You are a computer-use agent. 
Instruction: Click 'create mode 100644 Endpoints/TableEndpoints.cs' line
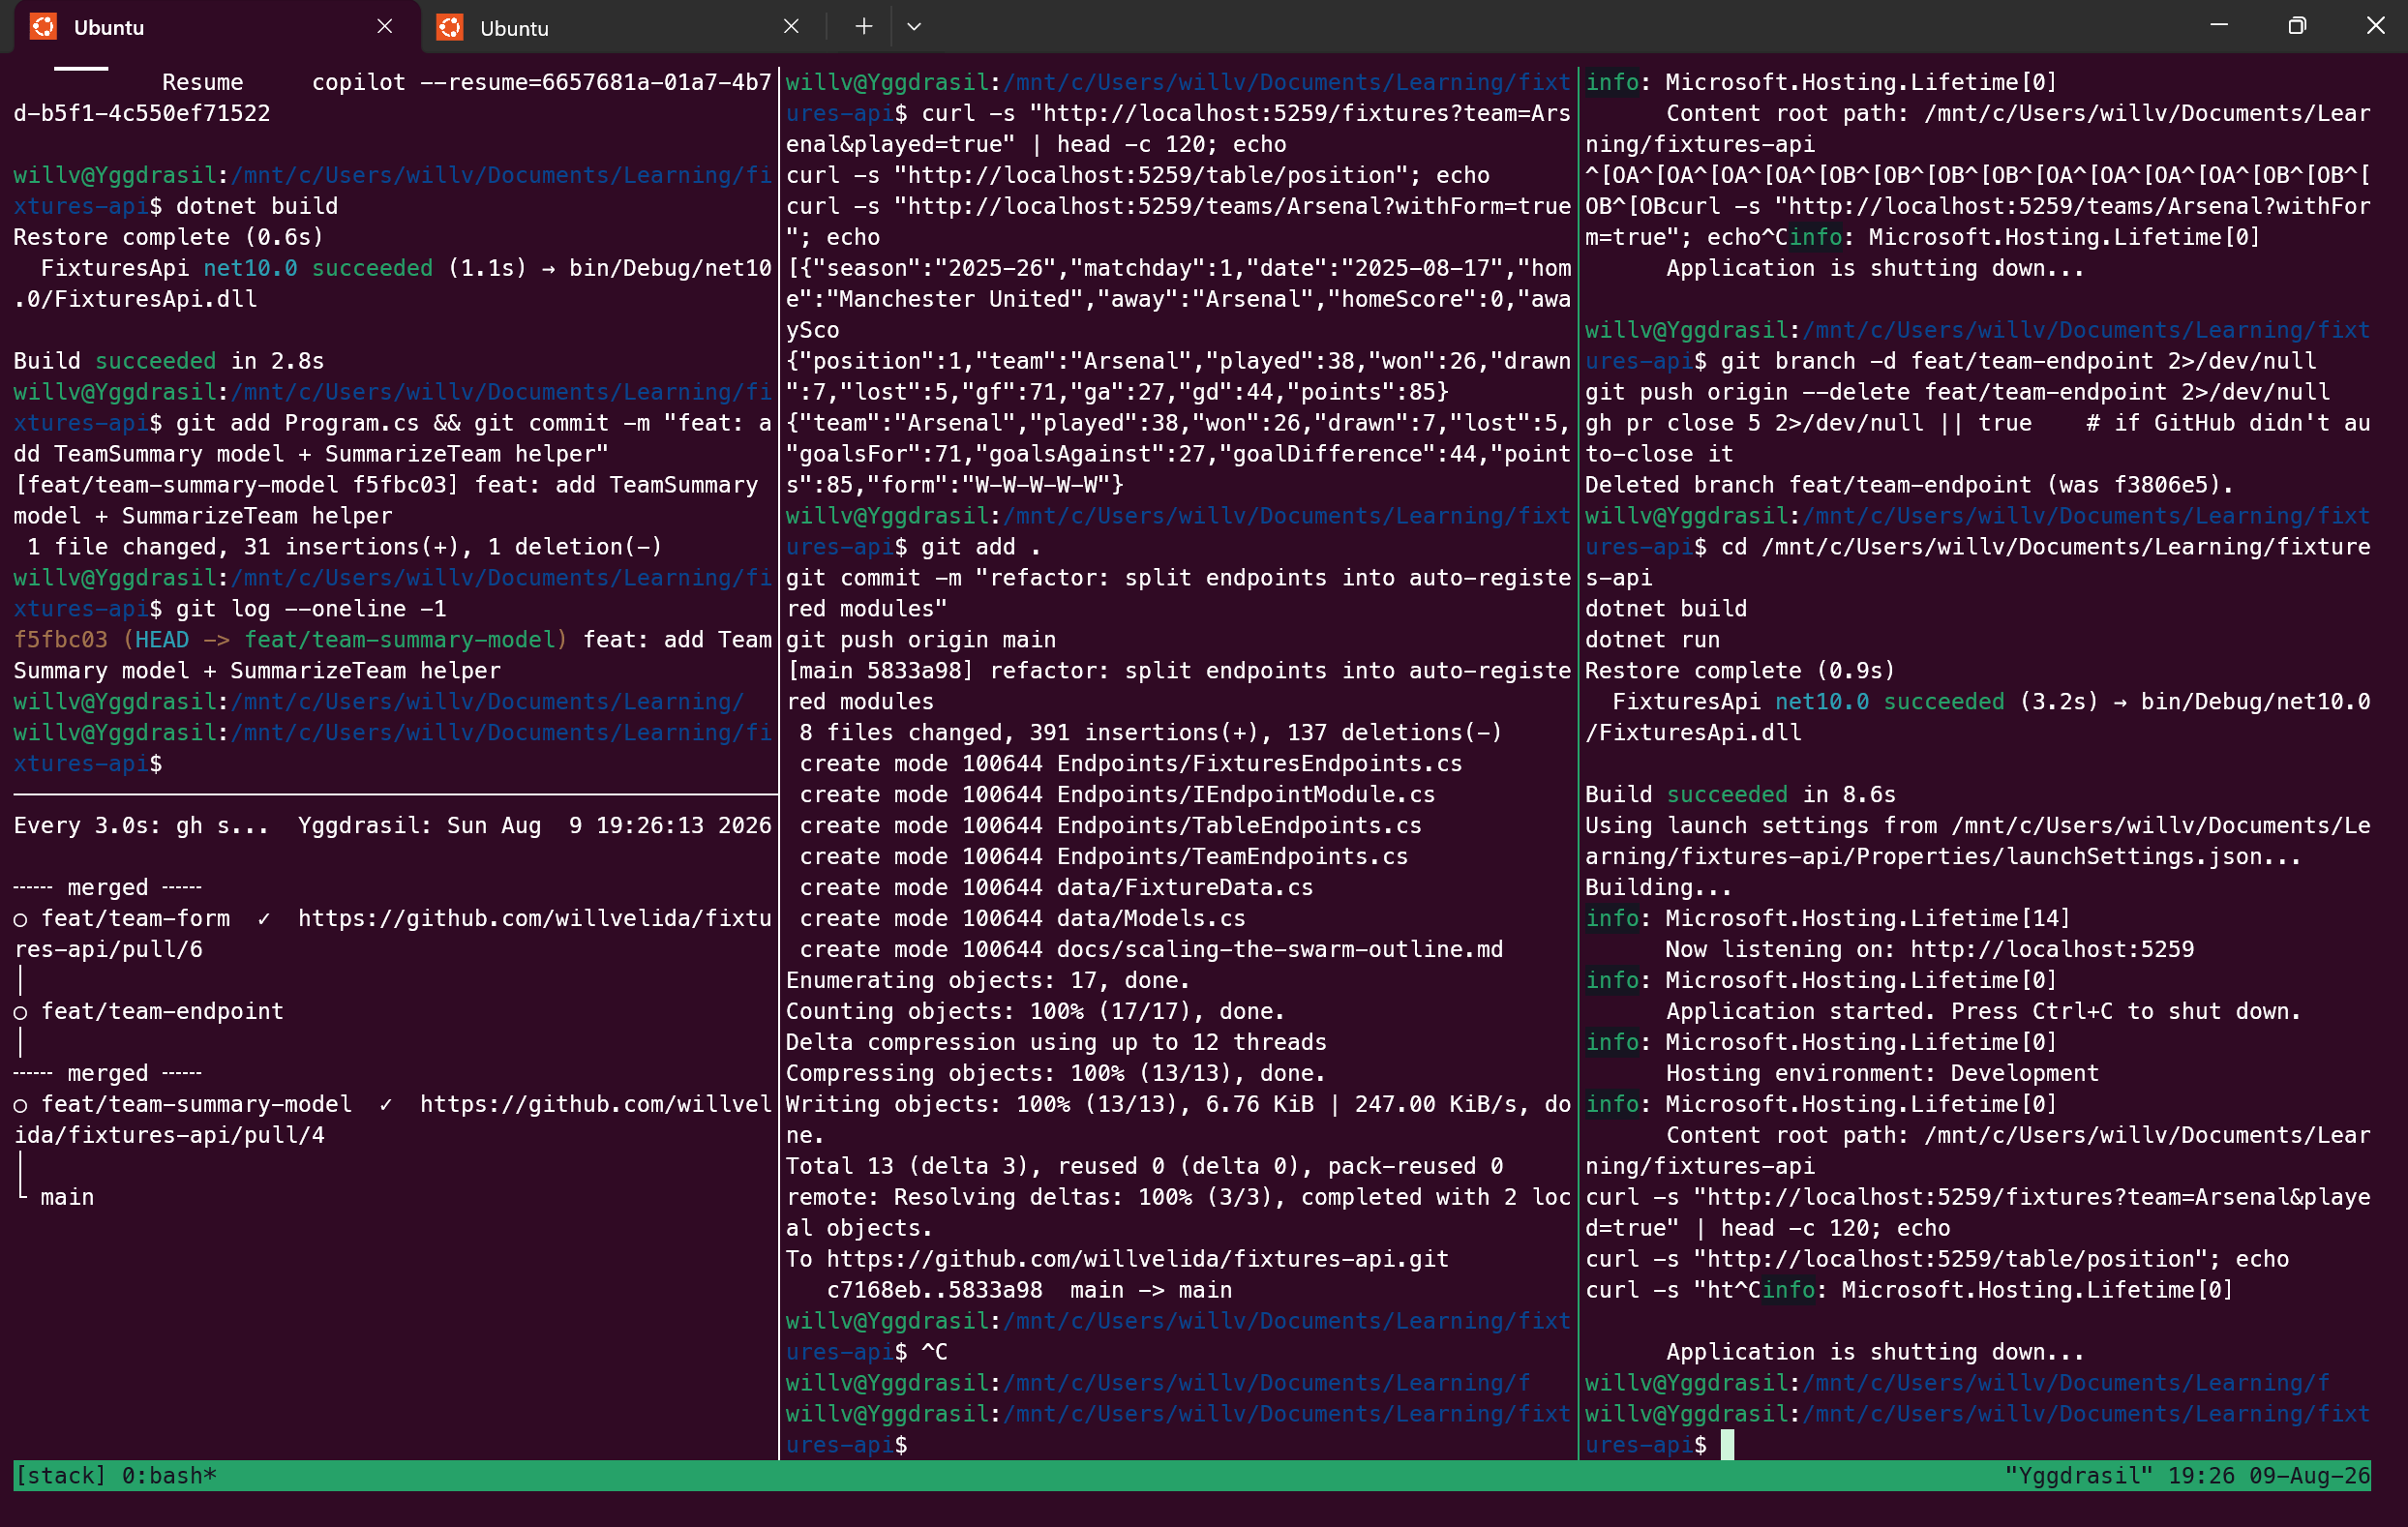1110,825
